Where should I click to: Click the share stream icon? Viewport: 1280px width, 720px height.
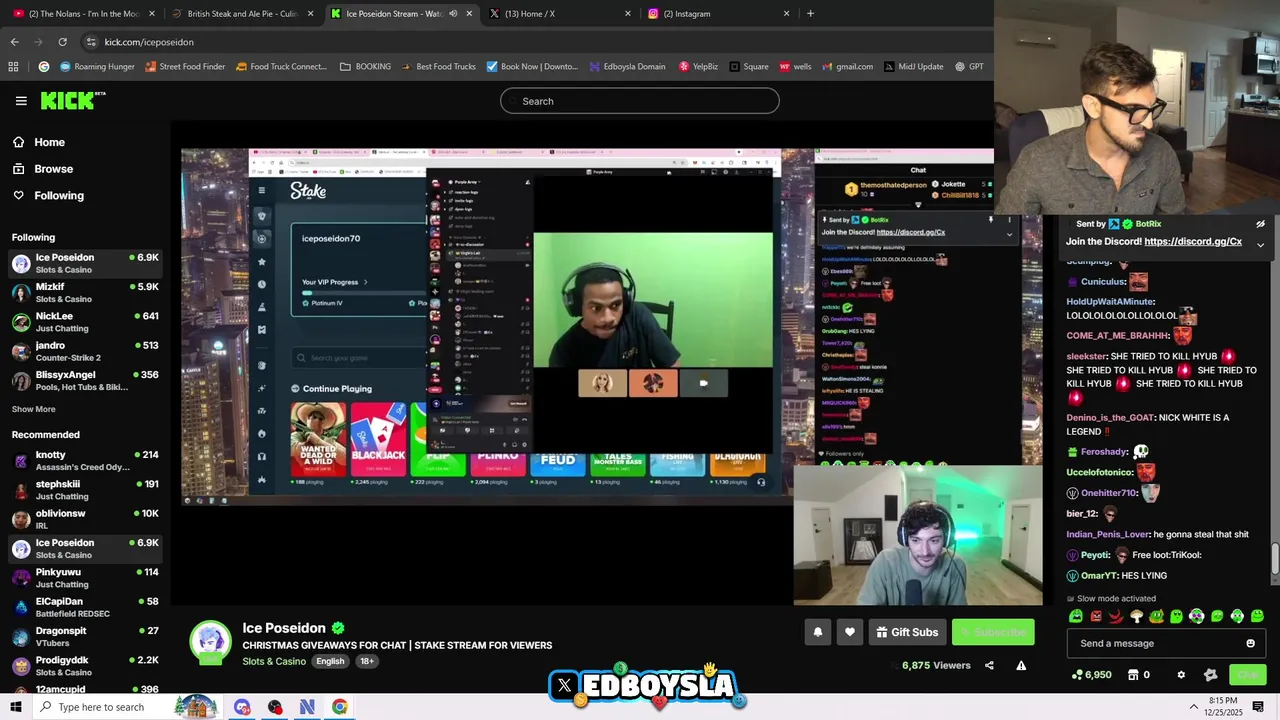pos(989,665)
